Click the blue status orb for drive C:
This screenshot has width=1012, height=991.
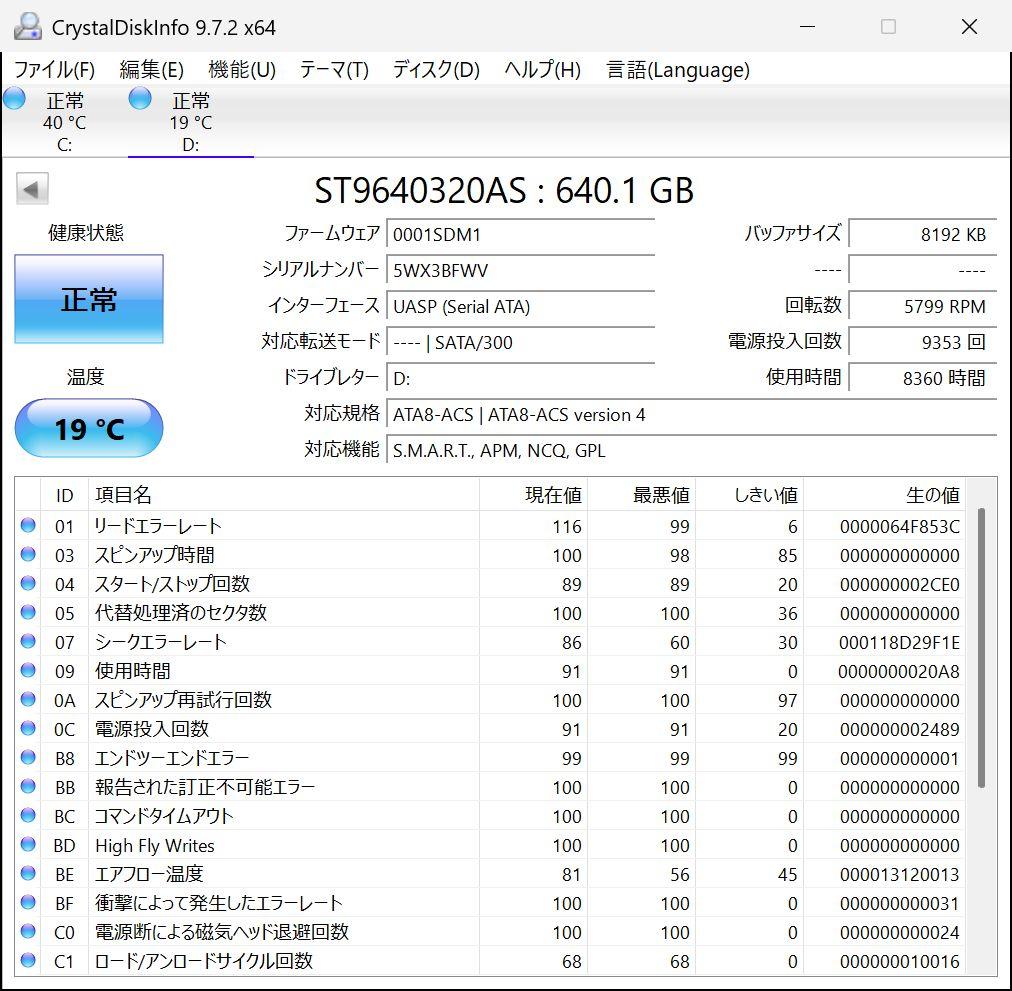(x=14, y=99)
